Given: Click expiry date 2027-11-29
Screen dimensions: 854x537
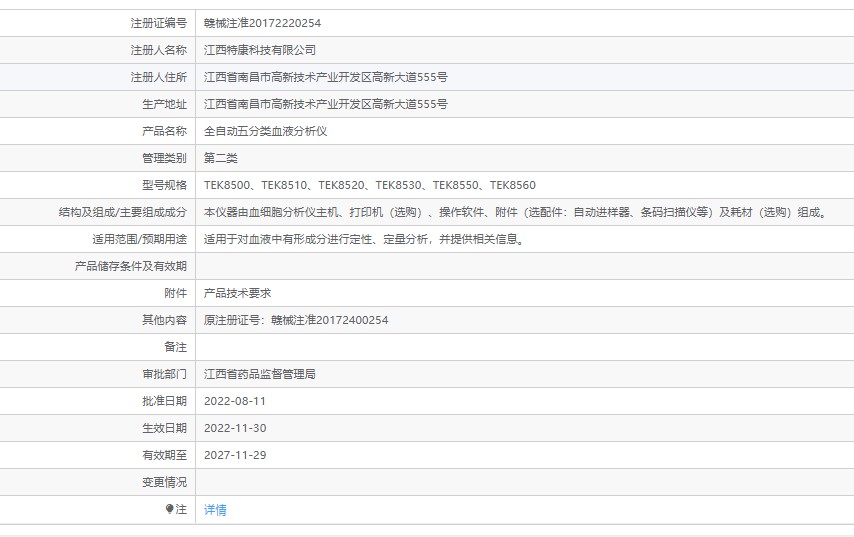Looking at the screenshot, I should tap(235, 455).
